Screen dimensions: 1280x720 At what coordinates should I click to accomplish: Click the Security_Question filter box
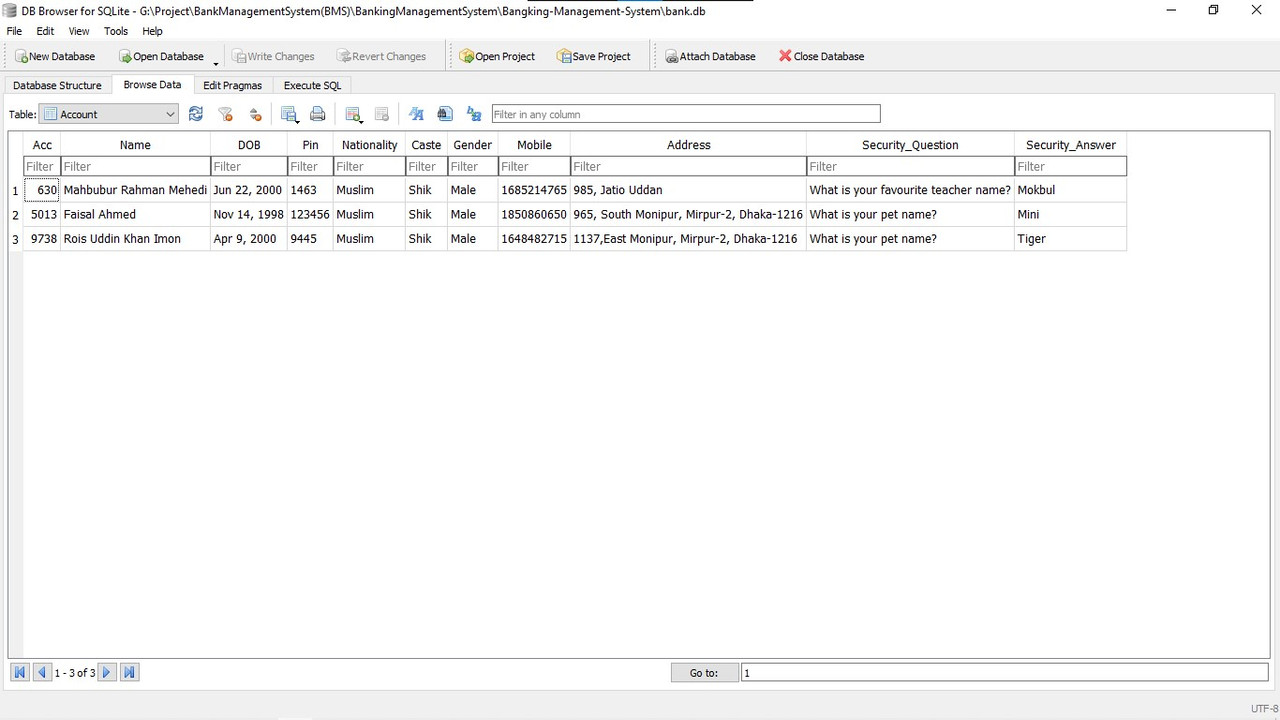tap(910, 167)
